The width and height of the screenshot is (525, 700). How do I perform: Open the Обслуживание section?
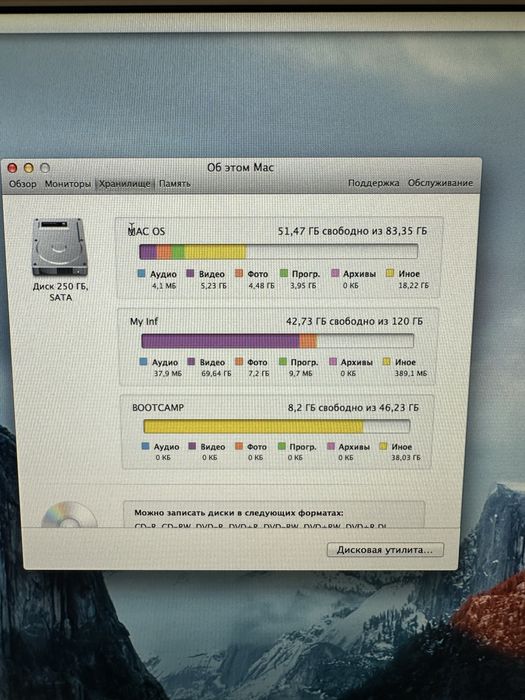(x=440, y=183)
